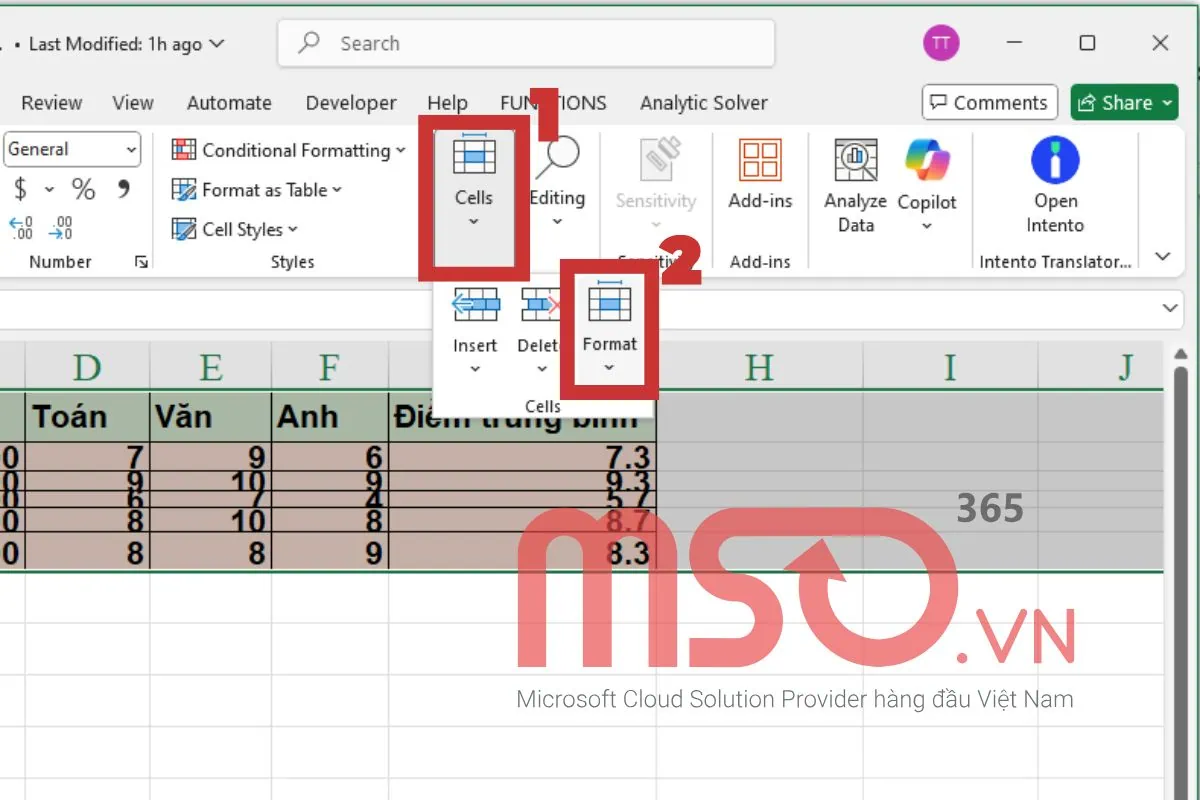
Task: Apply comma style number format
Action: tap(123, 189)
